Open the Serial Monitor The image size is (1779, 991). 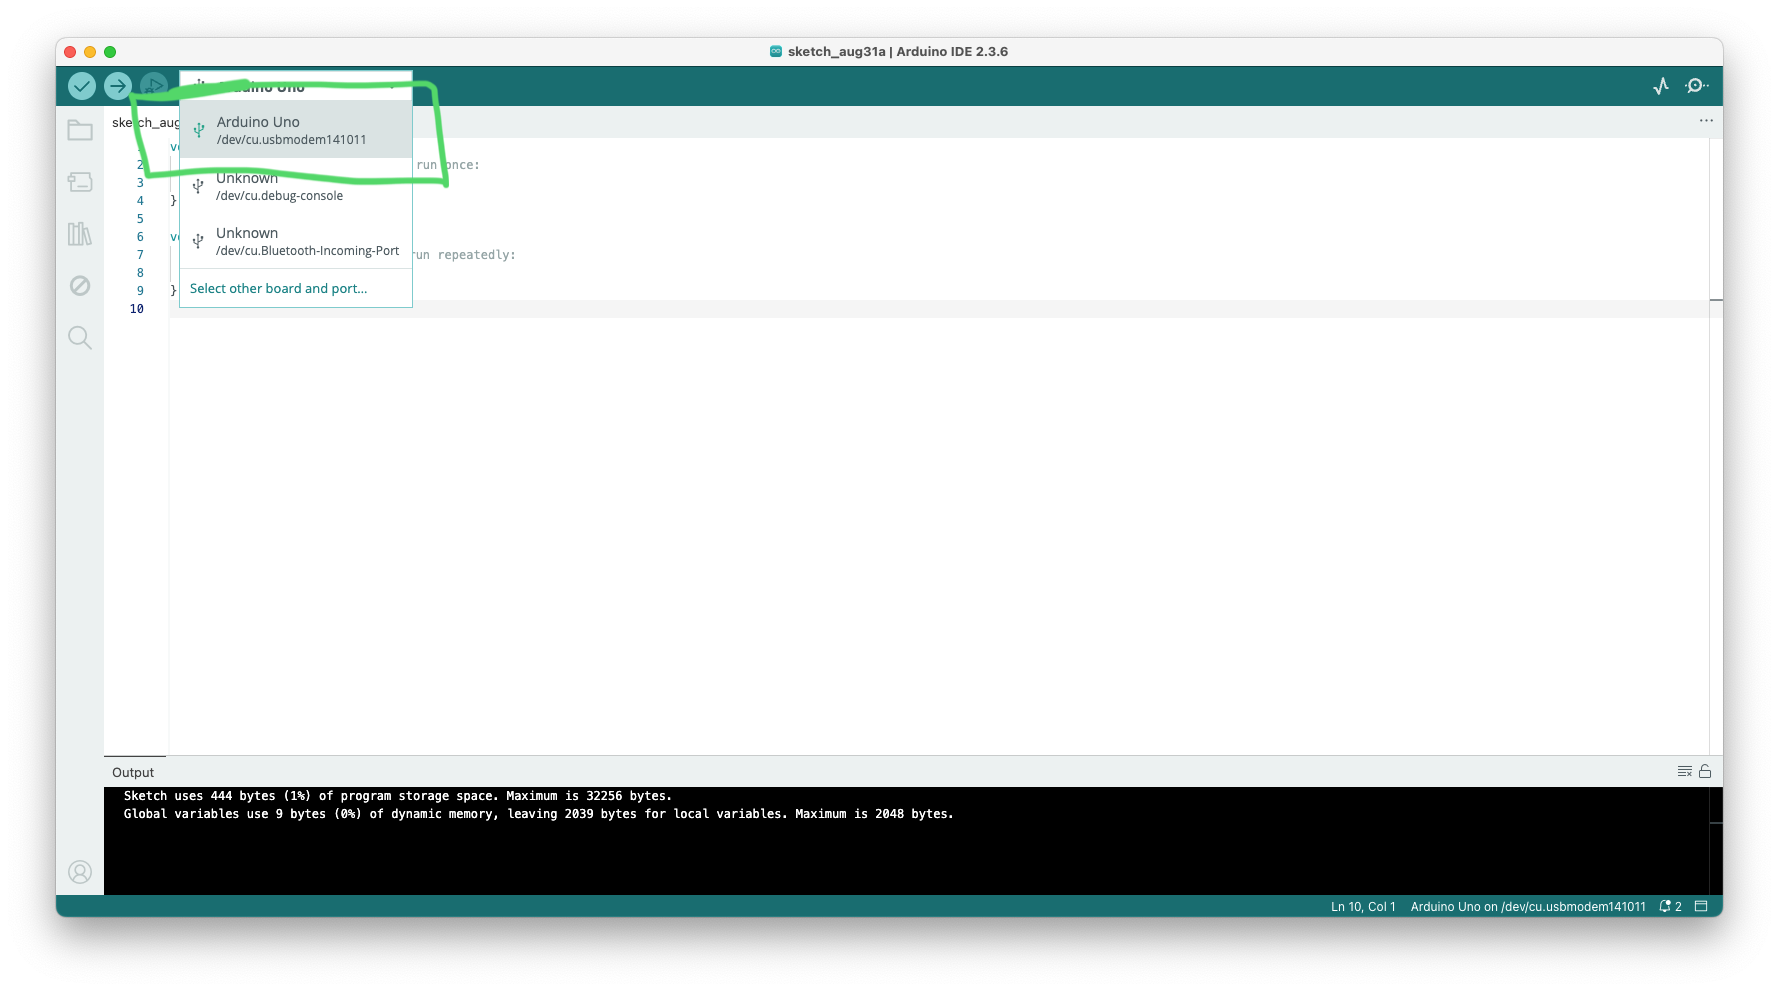[x=1697, y=86]
